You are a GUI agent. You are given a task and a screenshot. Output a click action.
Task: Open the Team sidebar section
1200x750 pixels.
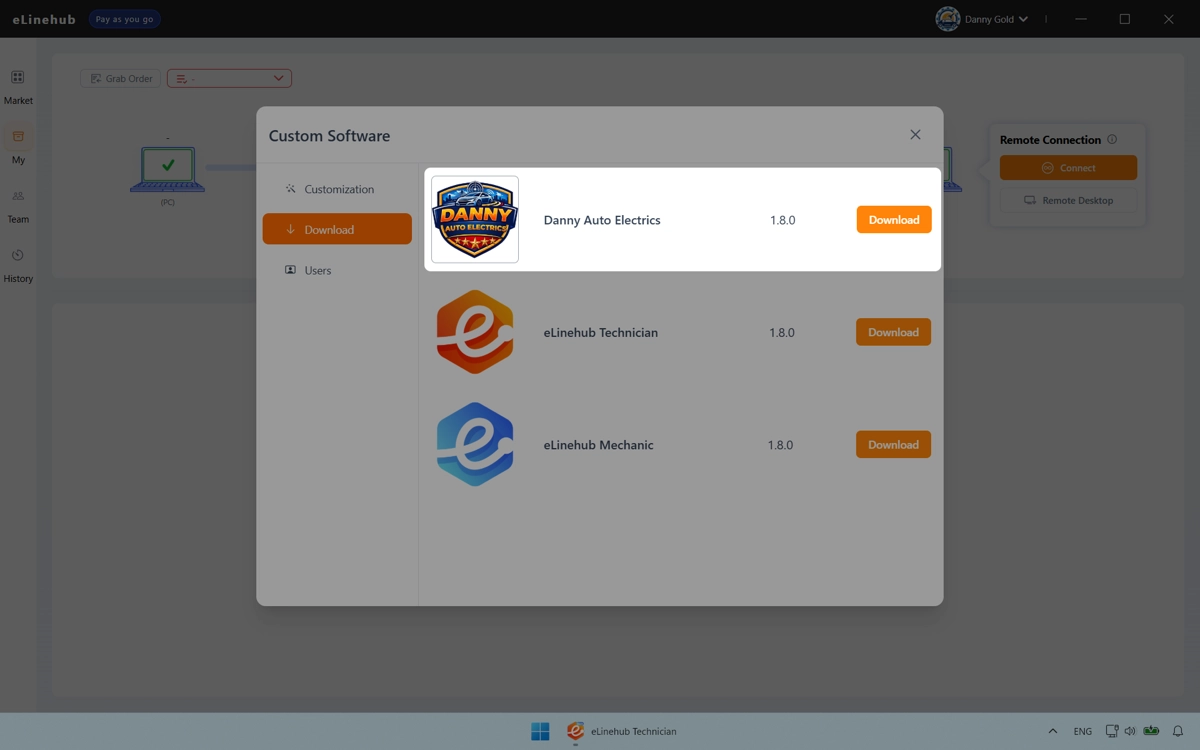click(x=18, y=206)
